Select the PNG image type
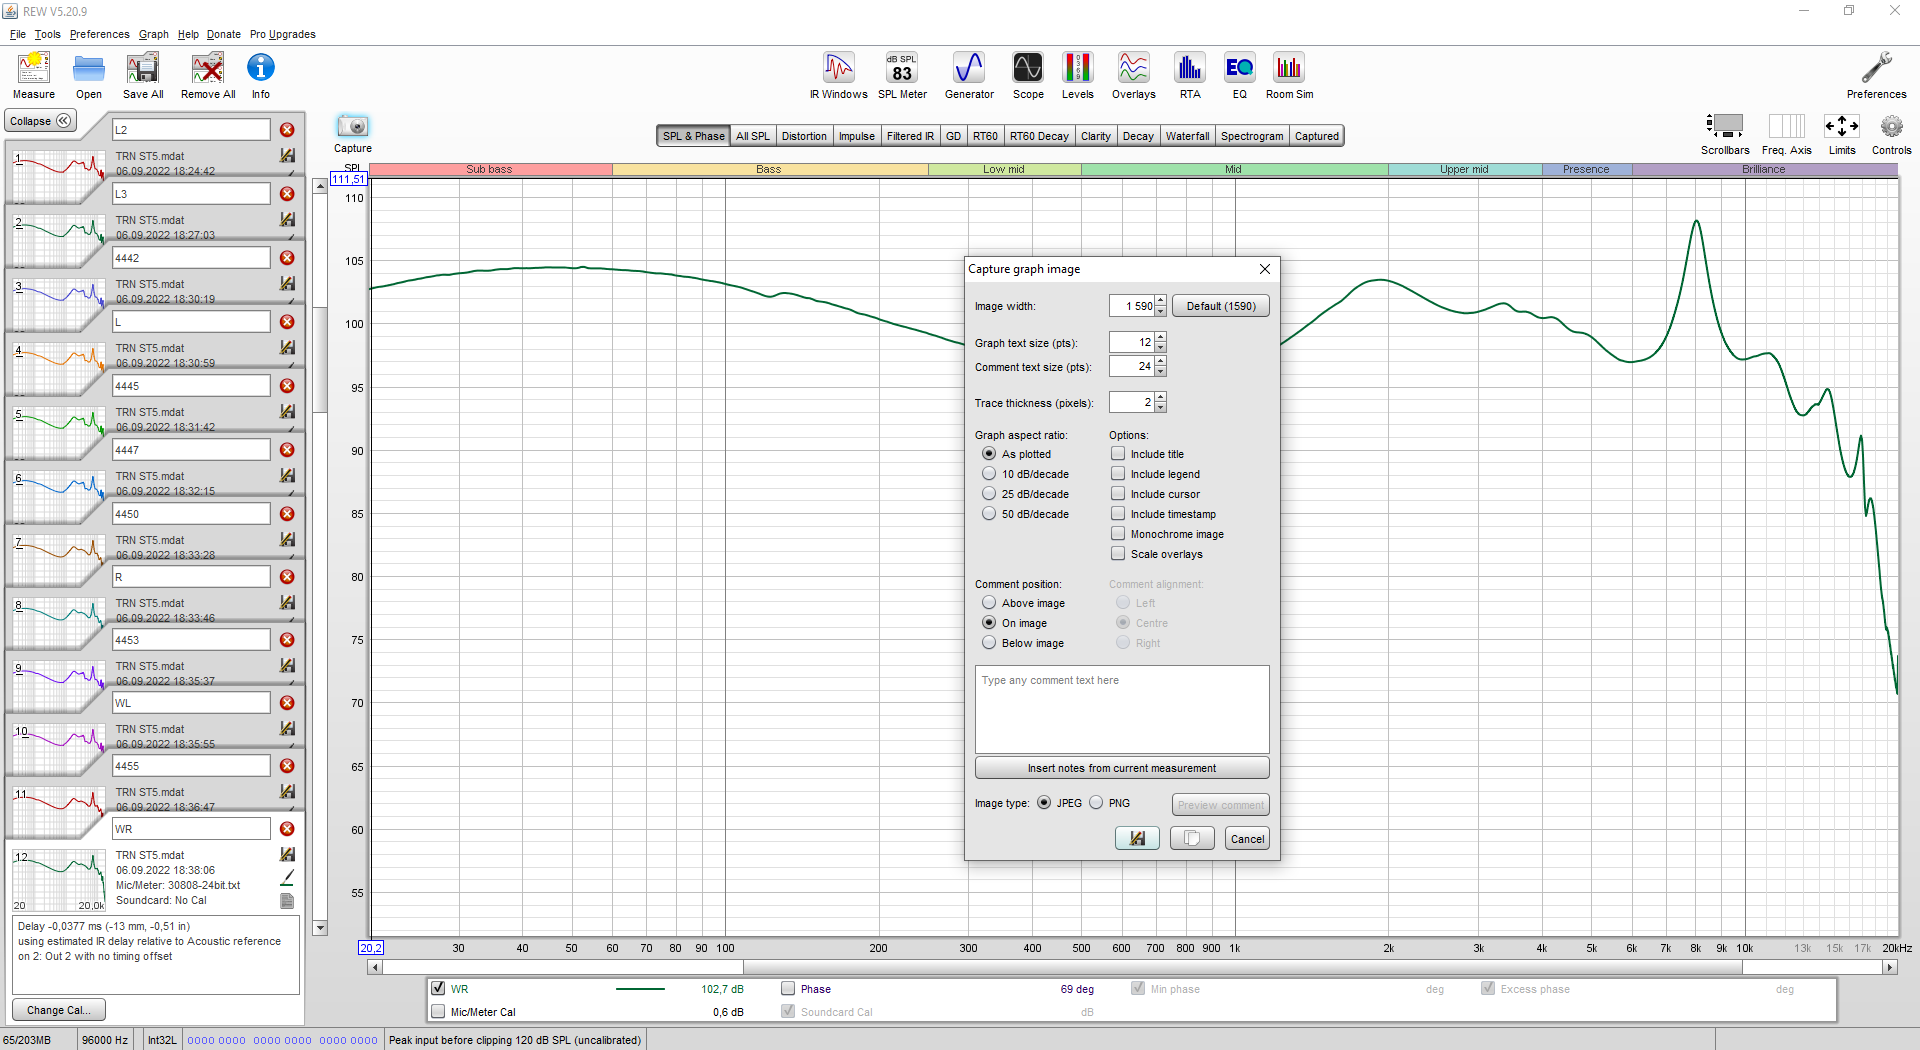The width and height of the screenshot is (1920, 1050). pyautogui.click(x=1097, y=803)
